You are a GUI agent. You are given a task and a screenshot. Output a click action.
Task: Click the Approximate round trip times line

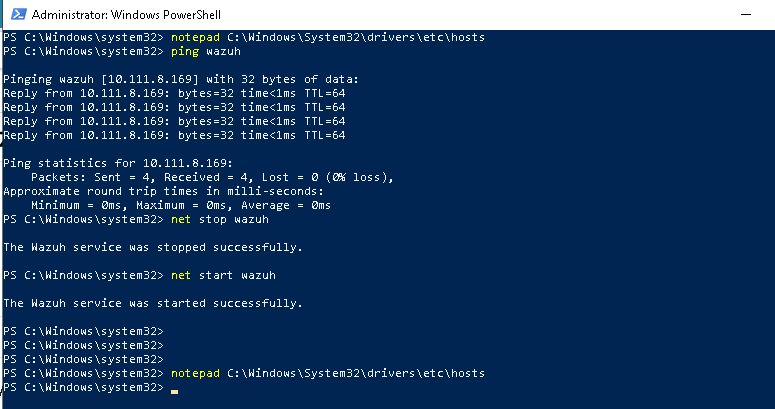click(163, 191)
